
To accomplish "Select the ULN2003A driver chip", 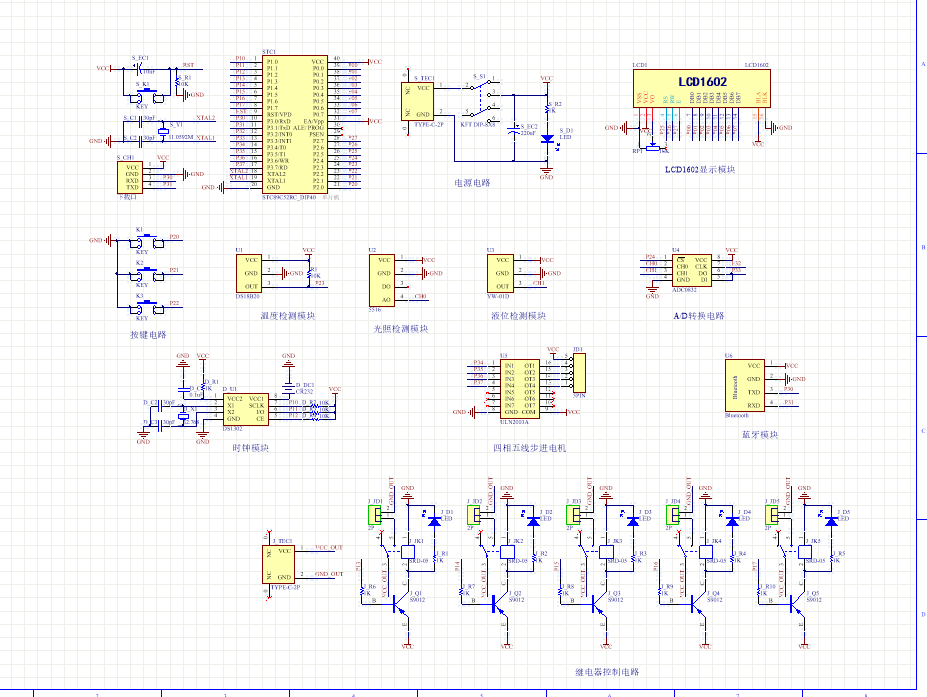I will (520, 389).
